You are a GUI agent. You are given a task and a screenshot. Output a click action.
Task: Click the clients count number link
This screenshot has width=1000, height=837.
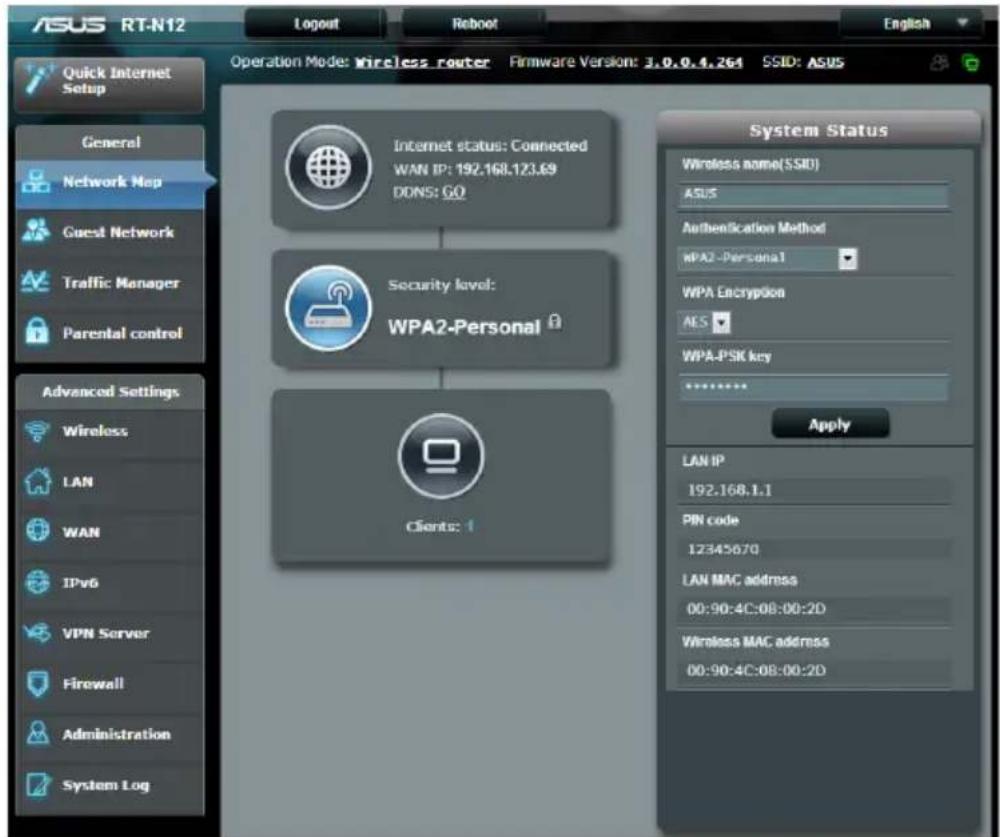(x=469, y=526)
